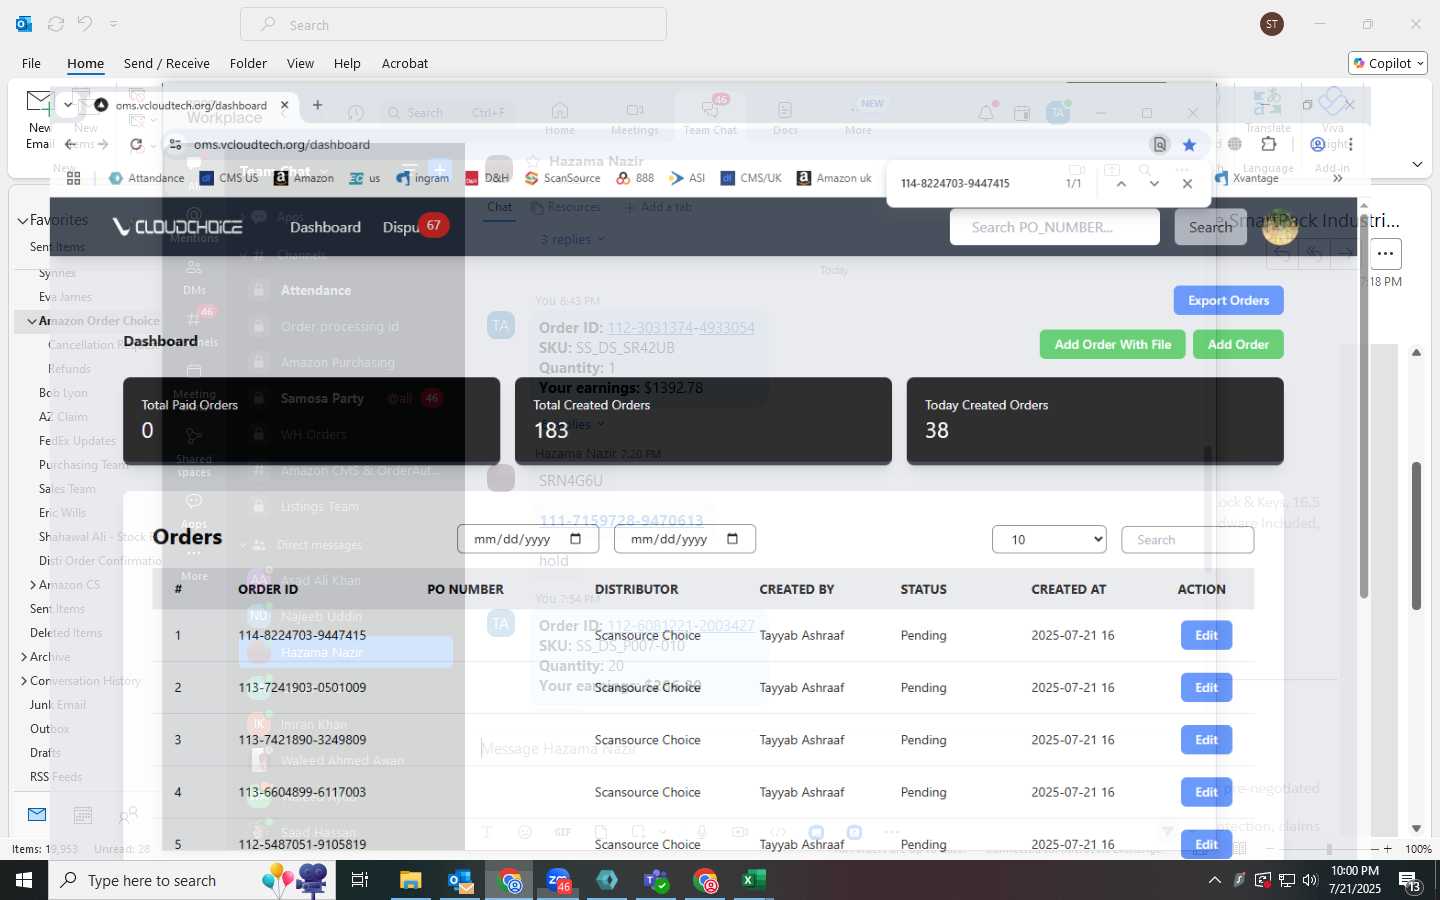Screen dimensions: 1440x900
Task: Click Search button beside PO_NUMBER field
Action: coord(1210,227)
